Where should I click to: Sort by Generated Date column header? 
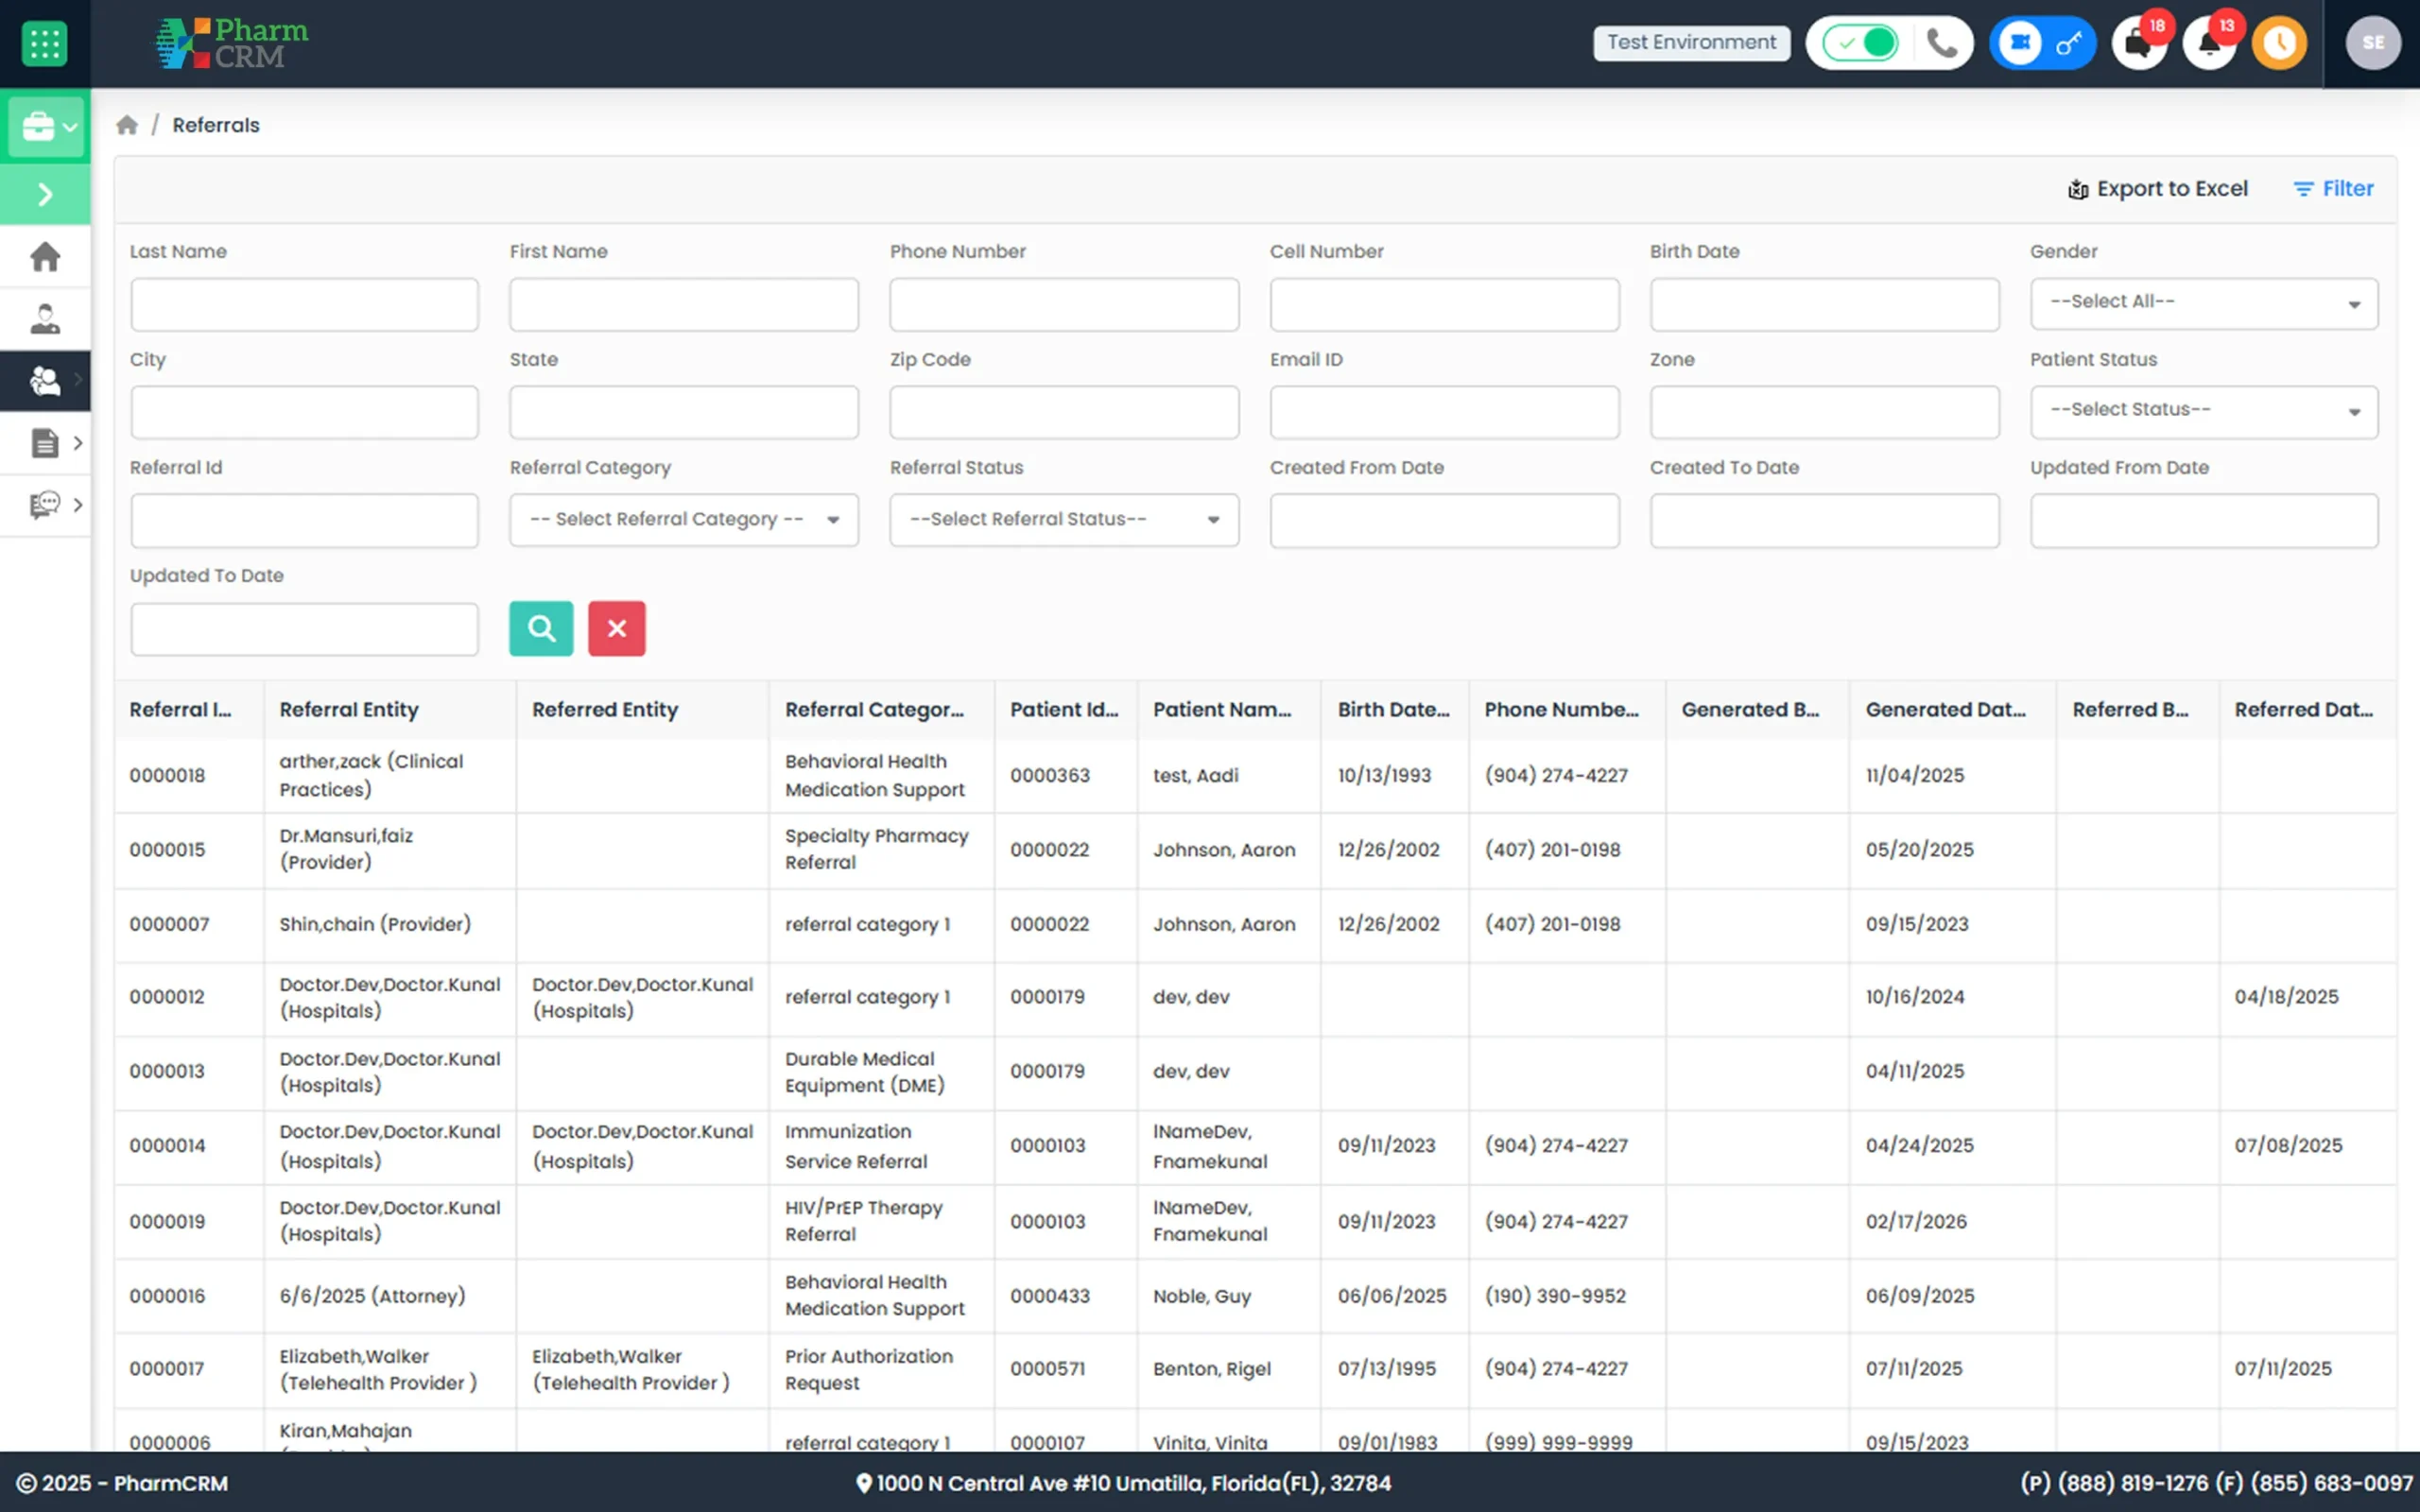coord(1945,709)
